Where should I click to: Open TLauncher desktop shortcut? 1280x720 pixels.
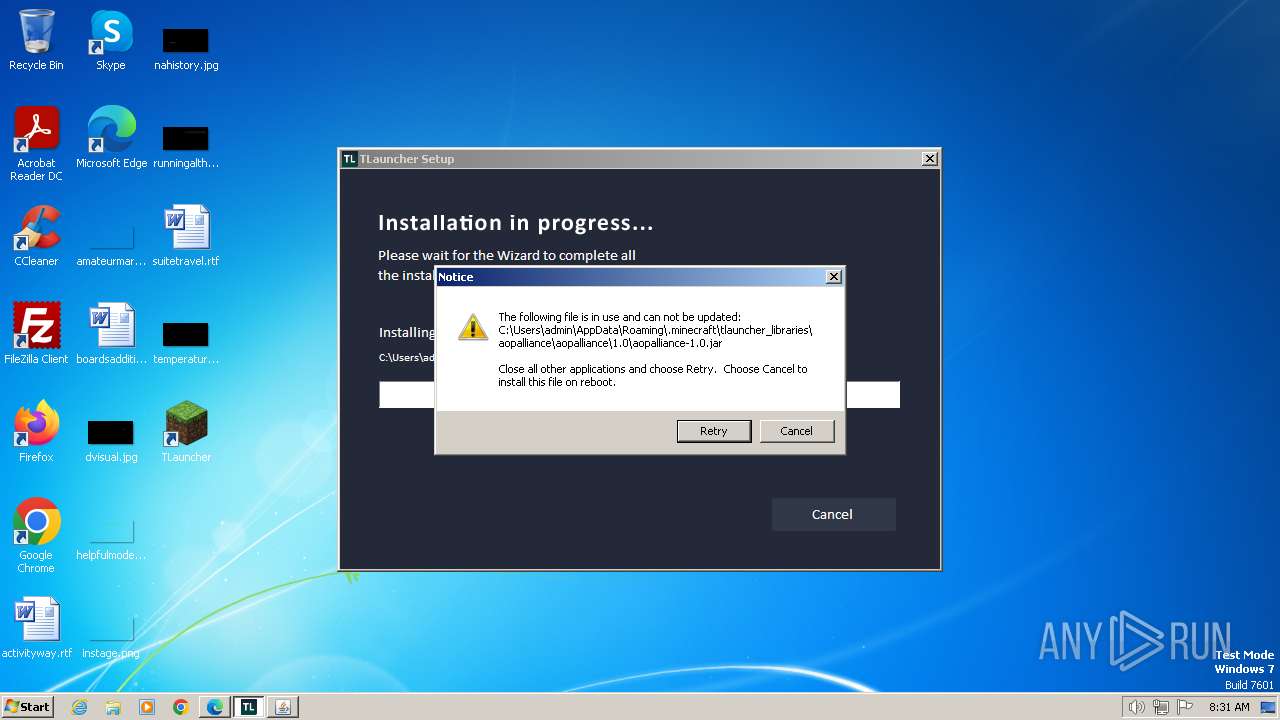point(186,432)
